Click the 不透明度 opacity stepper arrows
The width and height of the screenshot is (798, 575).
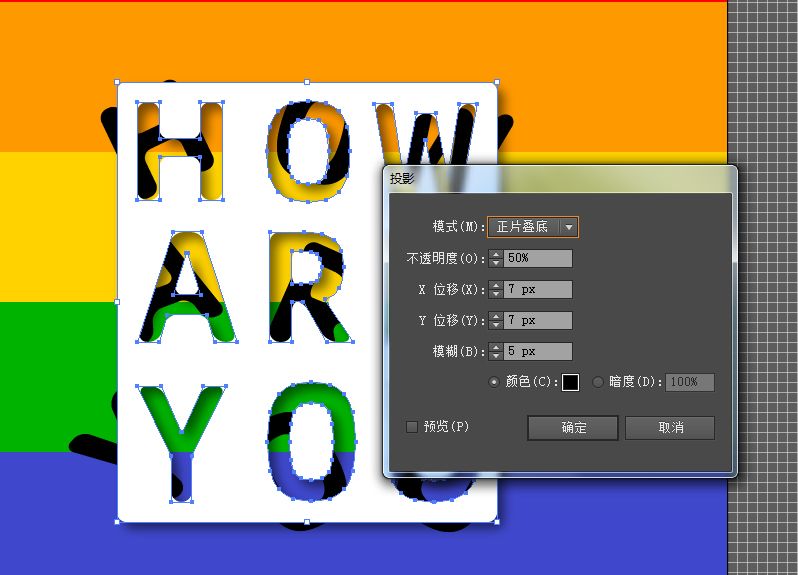click(495, 259)
